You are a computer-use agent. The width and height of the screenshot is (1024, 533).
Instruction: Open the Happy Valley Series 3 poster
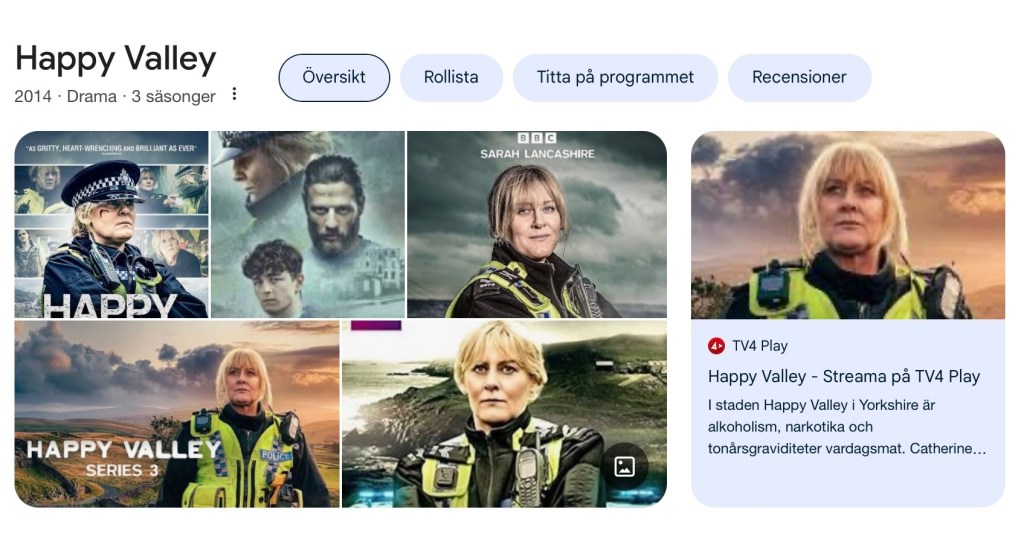177,413
